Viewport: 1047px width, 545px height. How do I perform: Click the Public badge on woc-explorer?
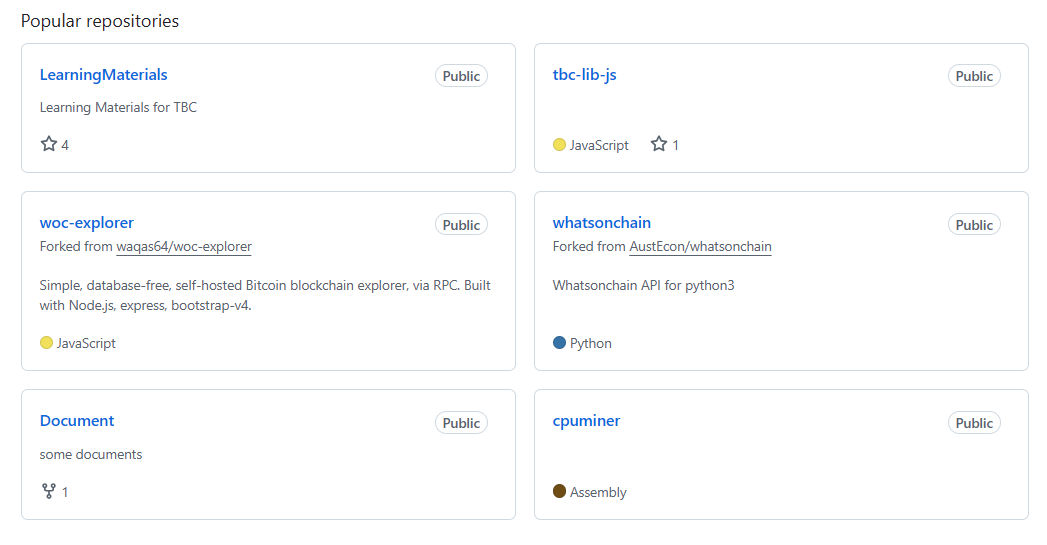[461, 225]
